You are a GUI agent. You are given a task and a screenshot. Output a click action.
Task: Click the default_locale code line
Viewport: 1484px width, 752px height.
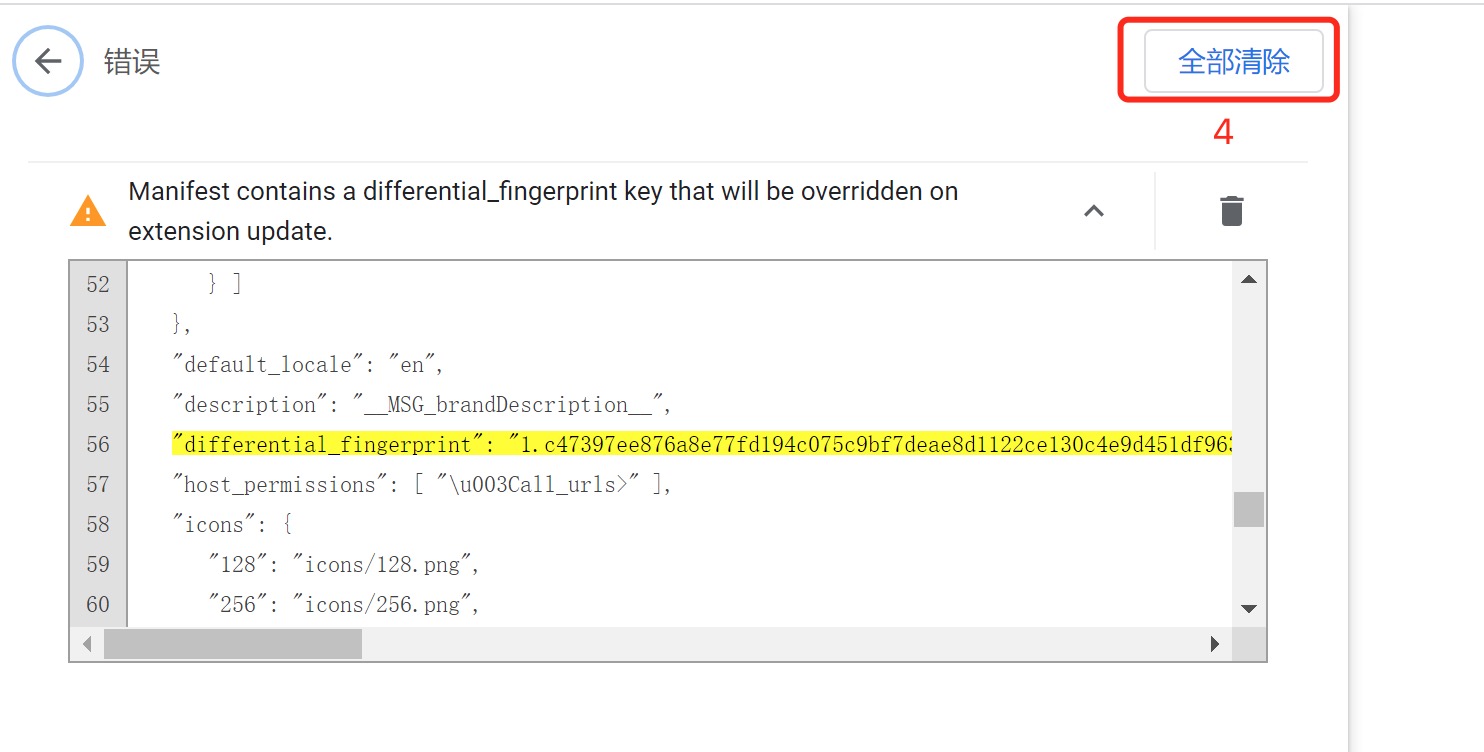pyautogui.click(x=308, y=364)
